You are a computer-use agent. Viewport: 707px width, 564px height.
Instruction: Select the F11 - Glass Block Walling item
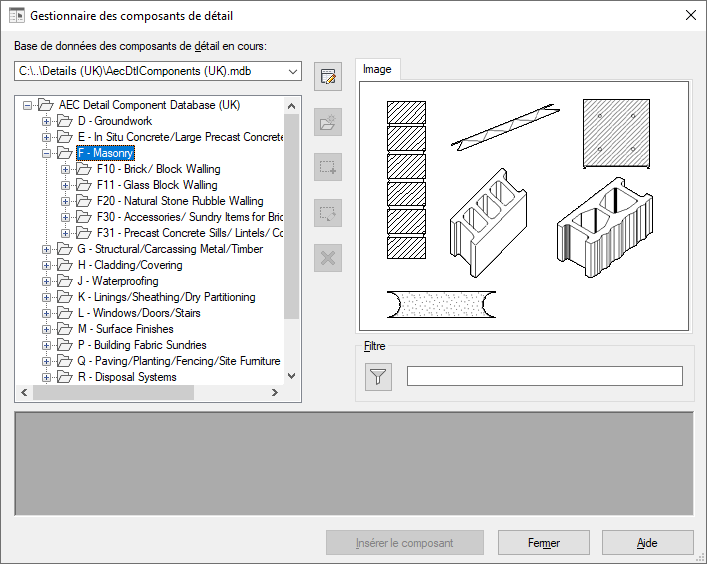157,185
